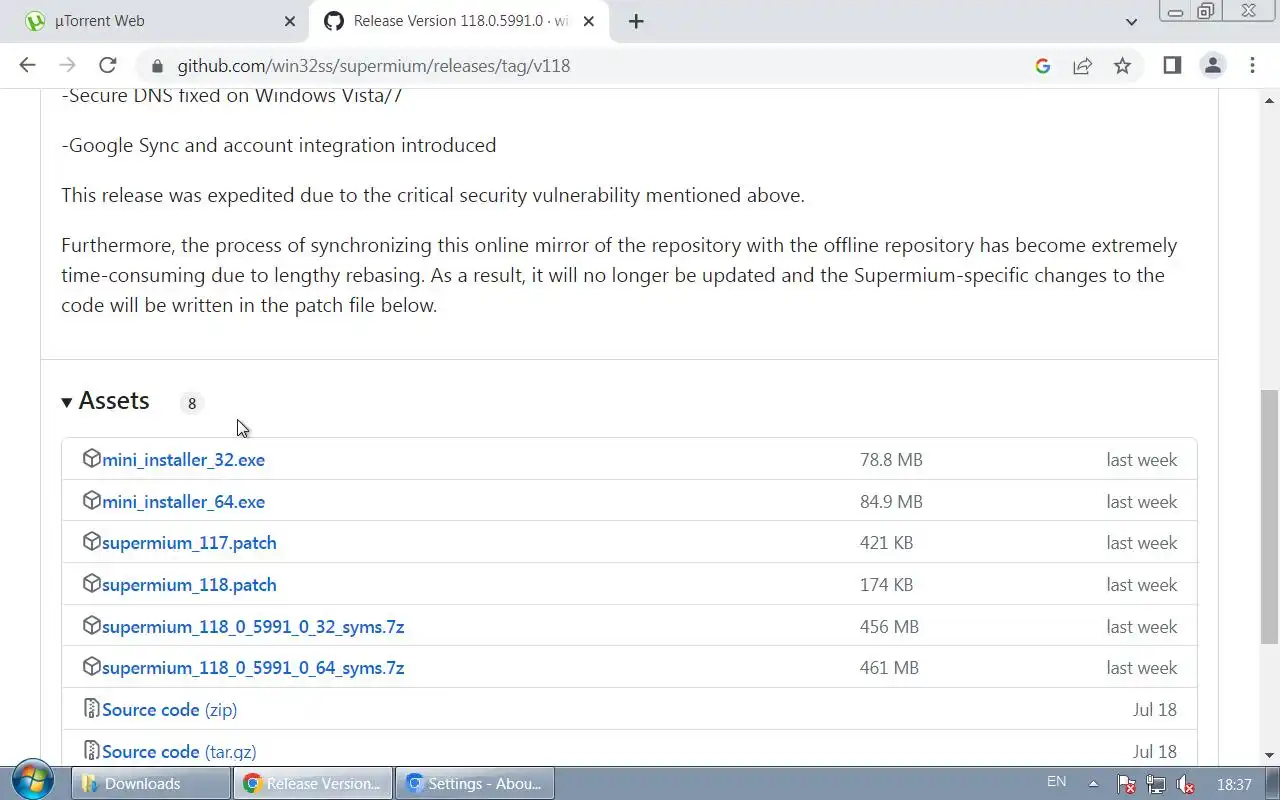
Task: Download supermium_118.patch
Action: pos(189,585)
